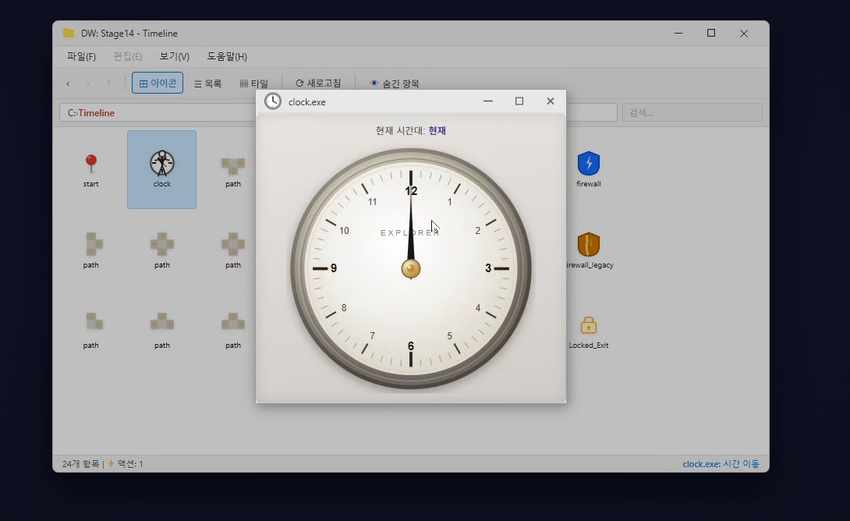Click the 현재 시간대 label in clock window
The height and width of the screenshot is (521, 850).
point(401,131)
